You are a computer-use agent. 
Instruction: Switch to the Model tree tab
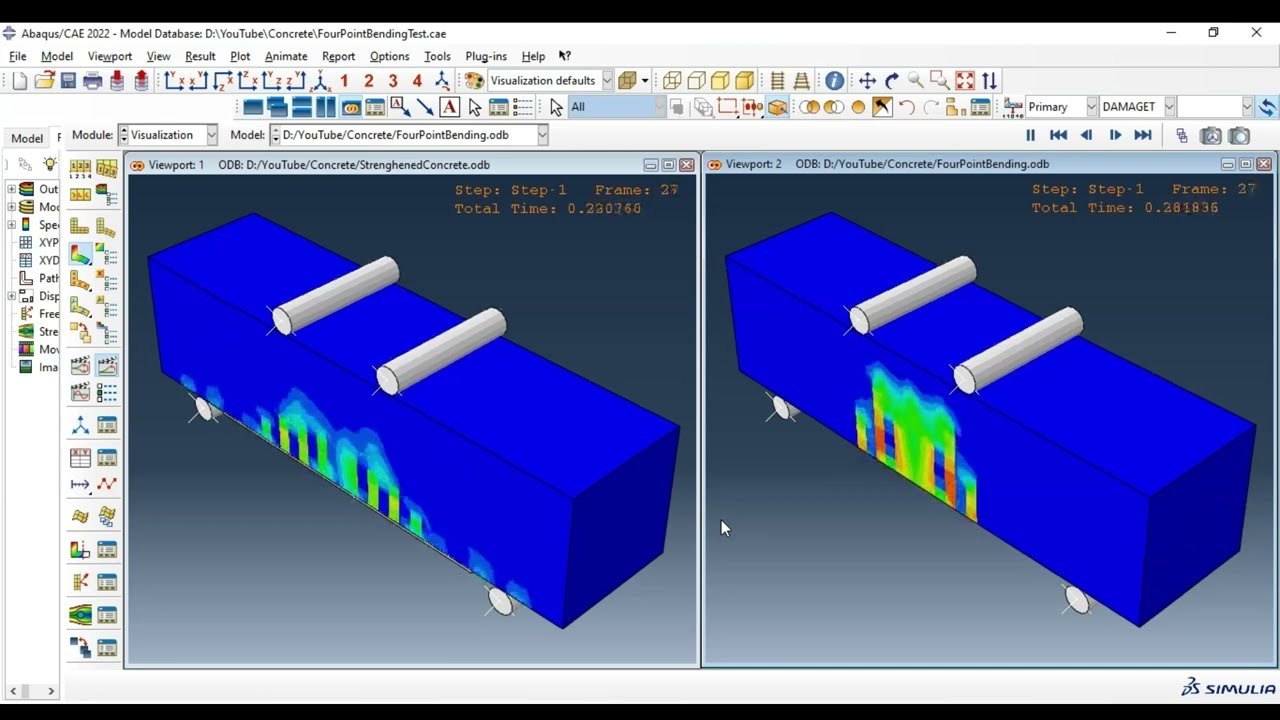[x=27, y=138]
